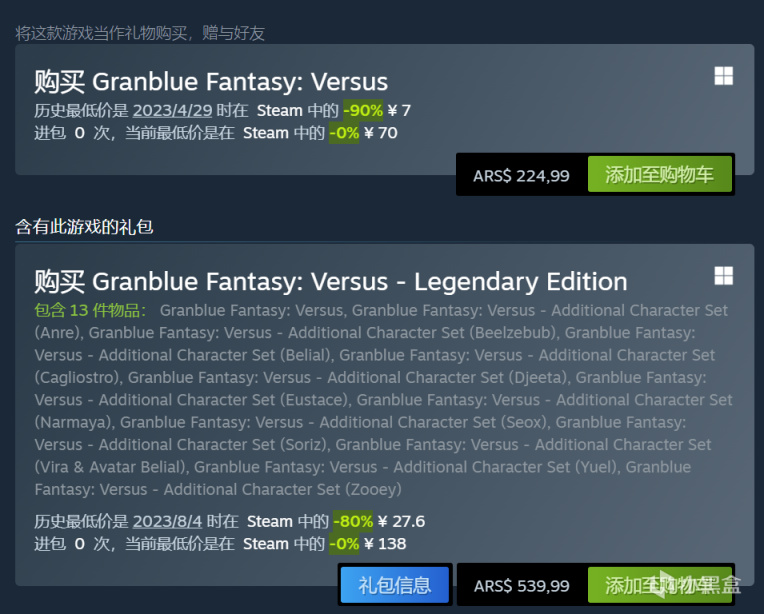Image resolution: width=764 pixels, height=614 pixels.
Task: Click the -80% historical discount badge
Action: click(x=355, y=521)
